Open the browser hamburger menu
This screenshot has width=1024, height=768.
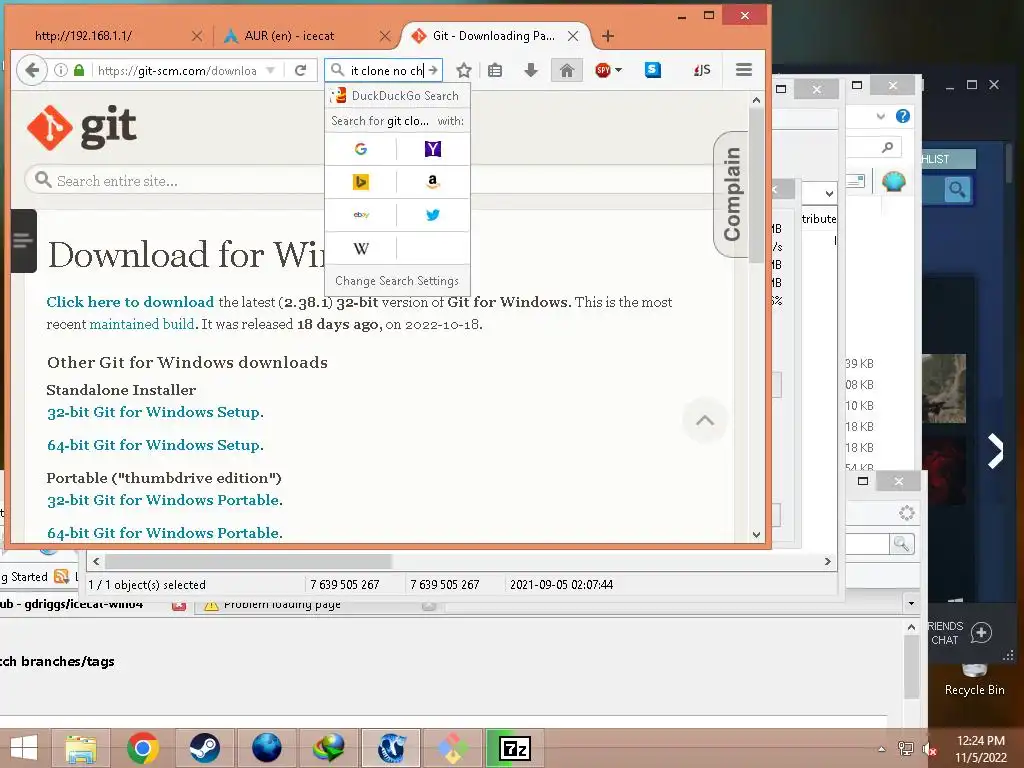pos(744,70)
